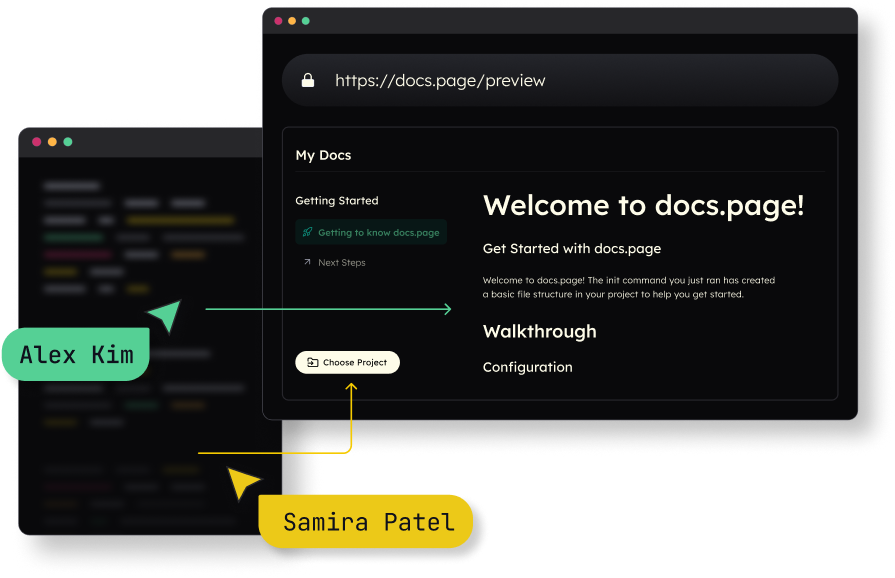
Task: Click the green dot on the browser window
Action: [306, 21]
